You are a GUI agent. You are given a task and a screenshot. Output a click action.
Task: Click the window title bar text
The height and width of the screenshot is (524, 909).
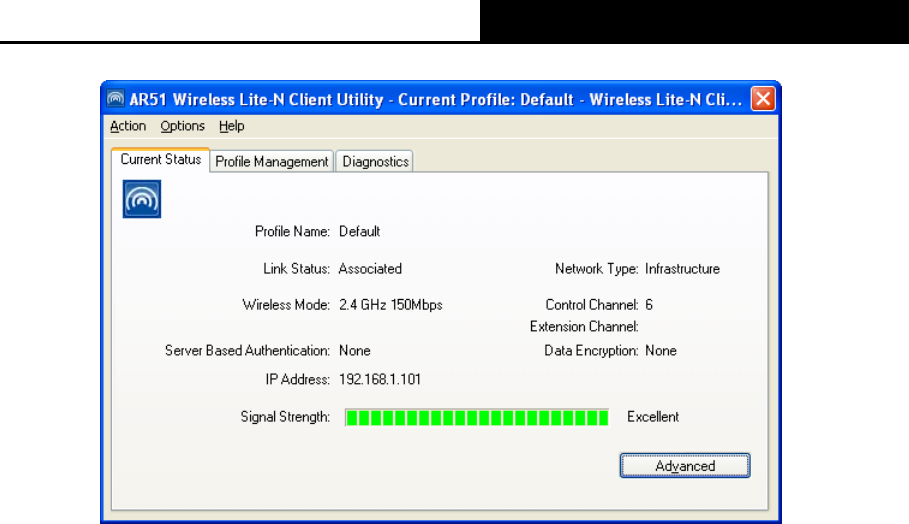pyautogui.click(x=436, y=99)
